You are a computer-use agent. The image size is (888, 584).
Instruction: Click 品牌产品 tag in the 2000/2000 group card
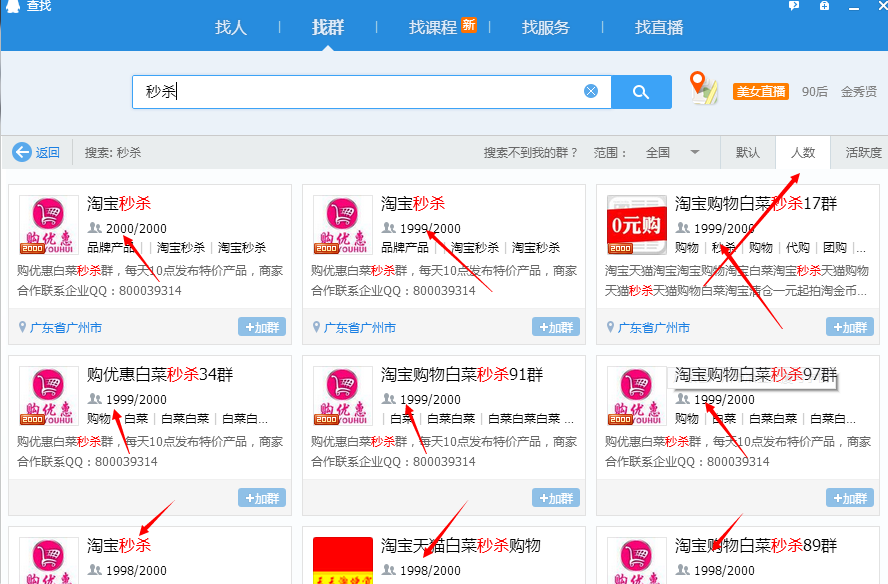pyautogui.click(x=111, y=248)
